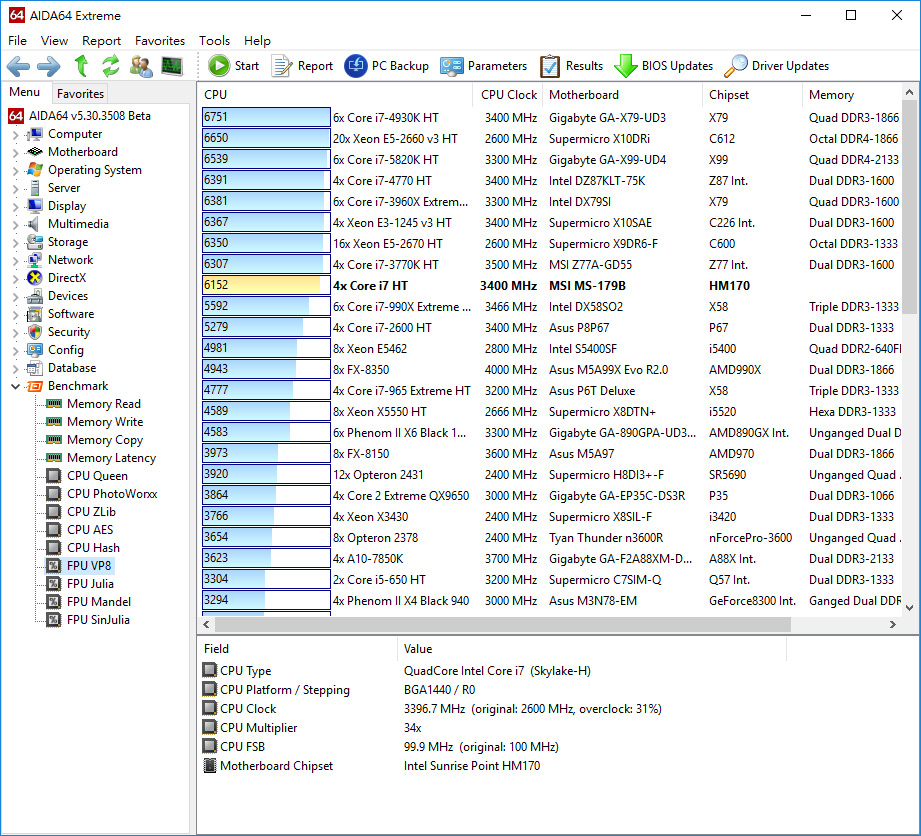Viewport: 921px width, 836px height.
Task: Select the Server tree icon
Action: (35, 188)
